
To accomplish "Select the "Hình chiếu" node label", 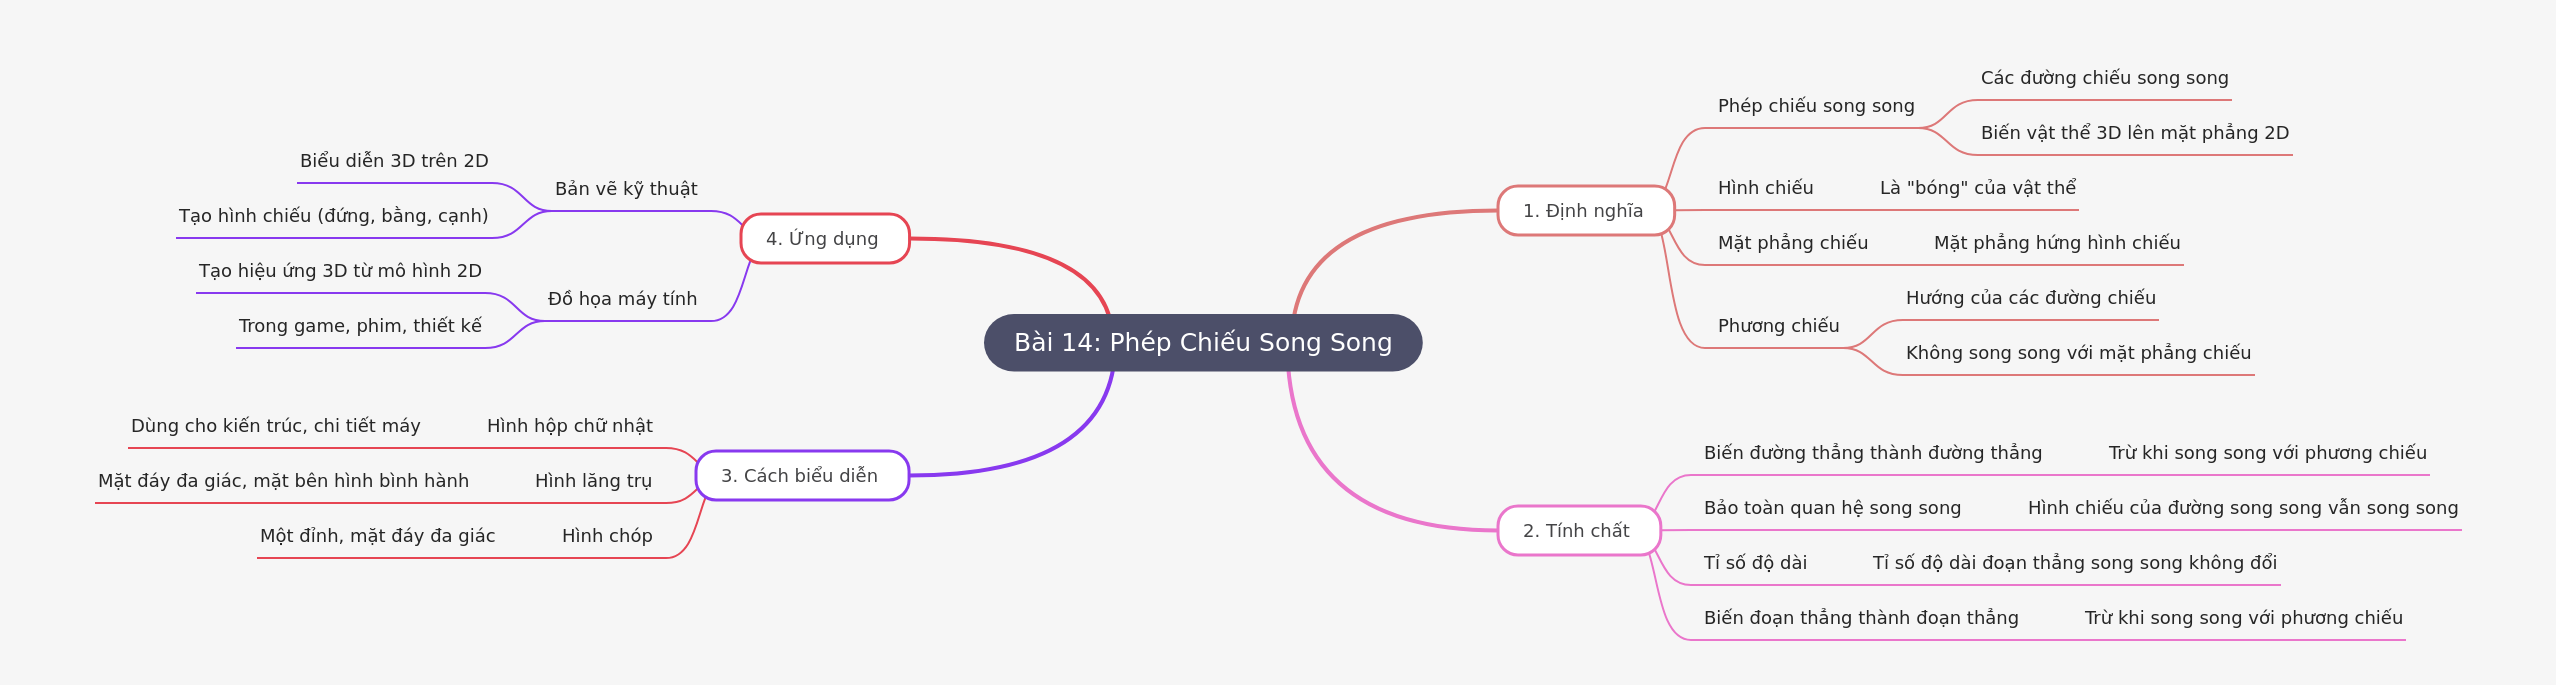I will click(x=1765, y=188).
